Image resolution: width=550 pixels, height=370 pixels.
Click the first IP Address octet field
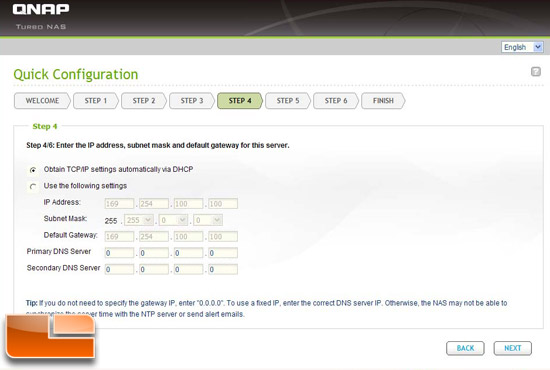[x=119, y=204]
